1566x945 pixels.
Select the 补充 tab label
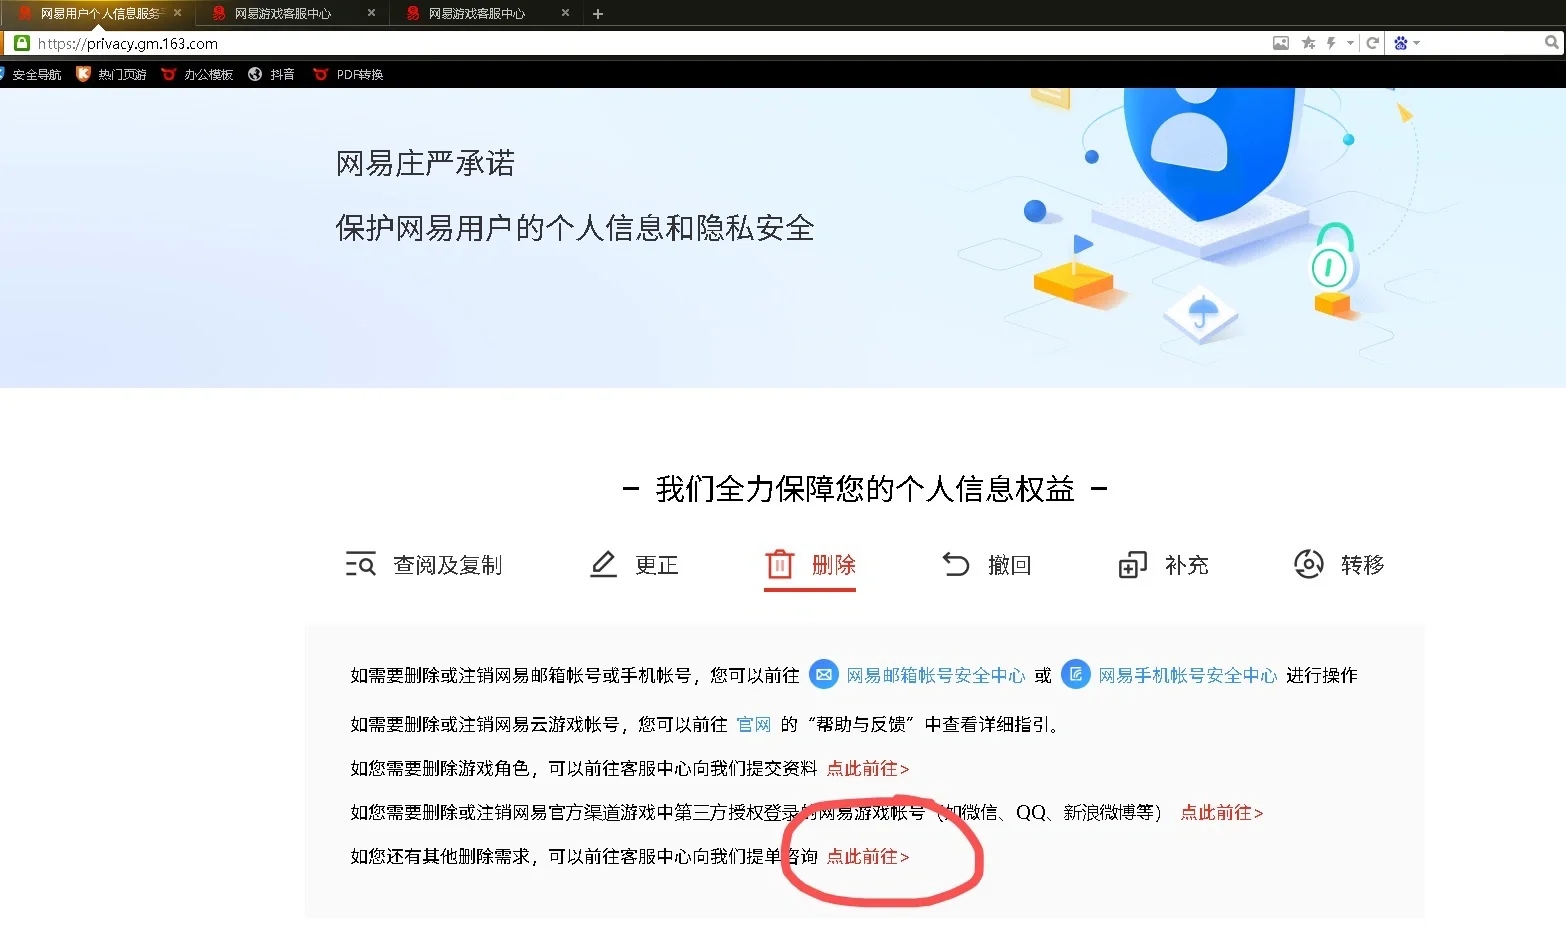pos(1187,565)
